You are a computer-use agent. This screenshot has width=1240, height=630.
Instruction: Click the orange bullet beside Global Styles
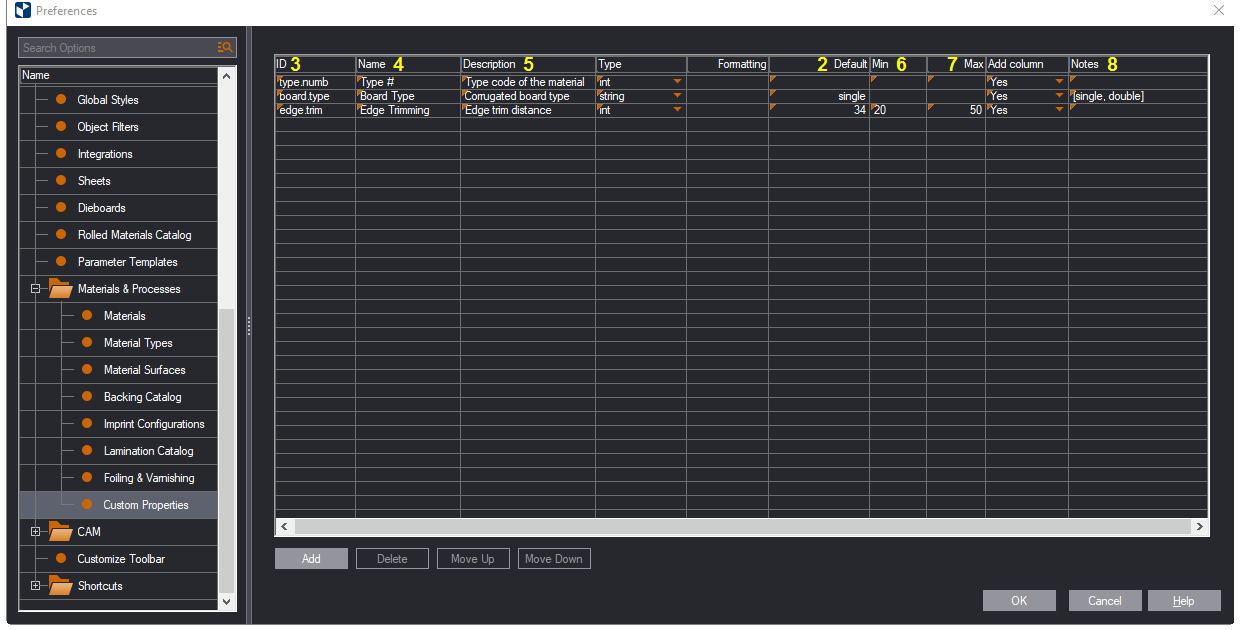pyautogui.click(x=61, y=100)
